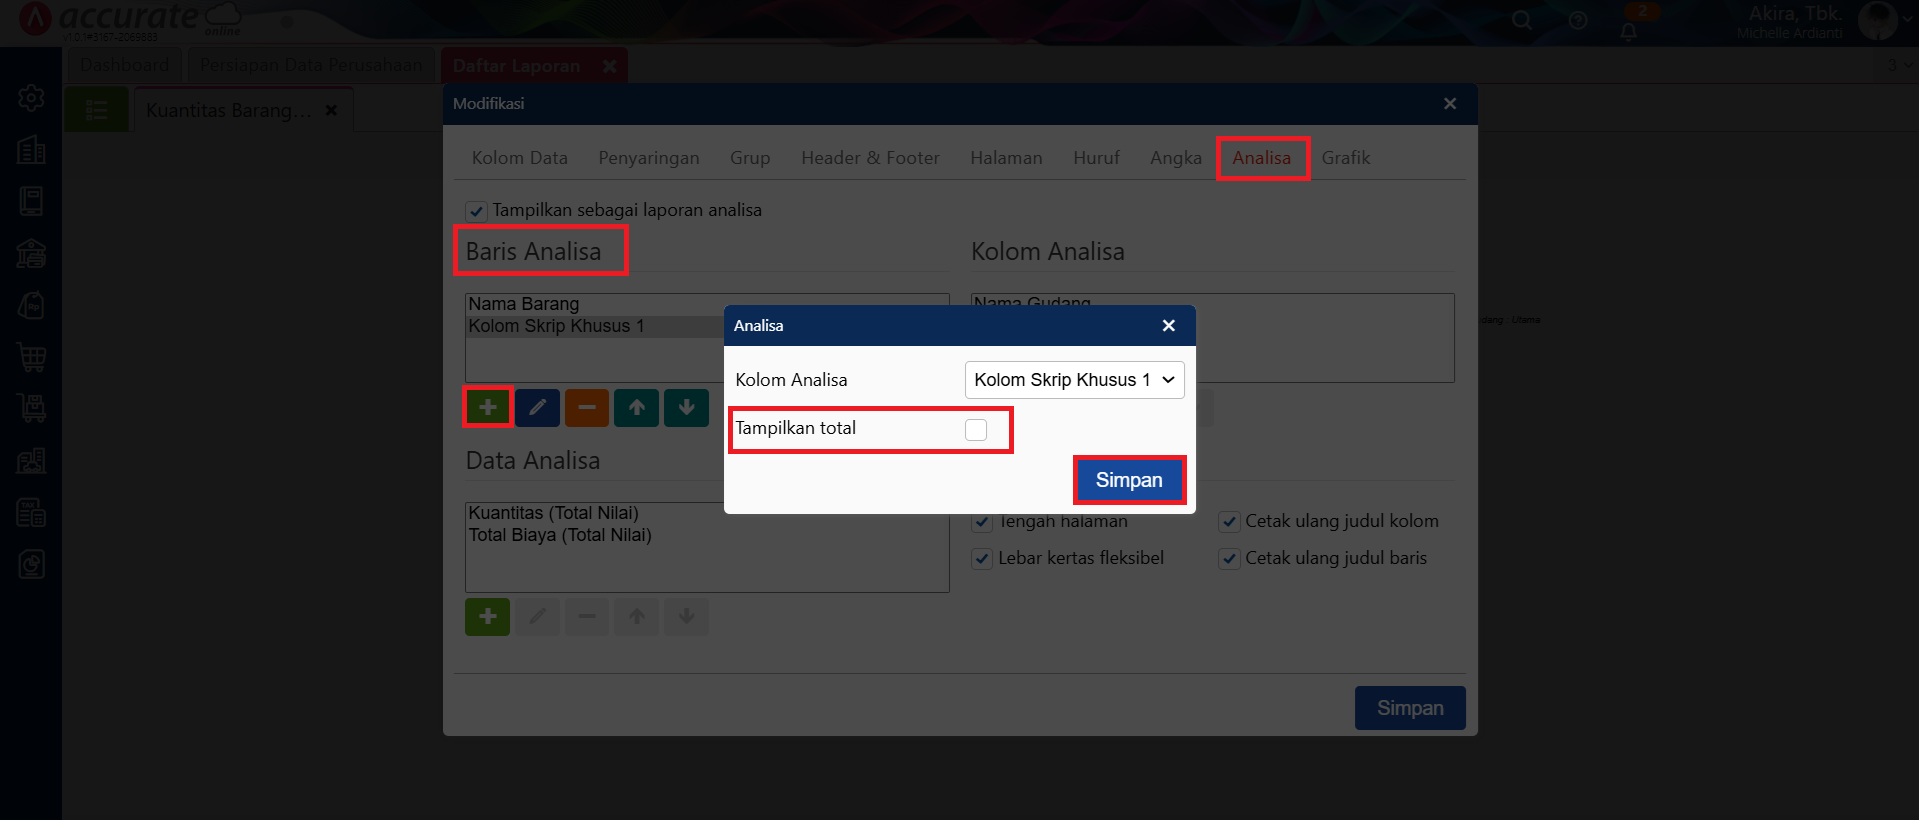
Task: Click the green add button under Data Analisa
Action: [488, 617]
